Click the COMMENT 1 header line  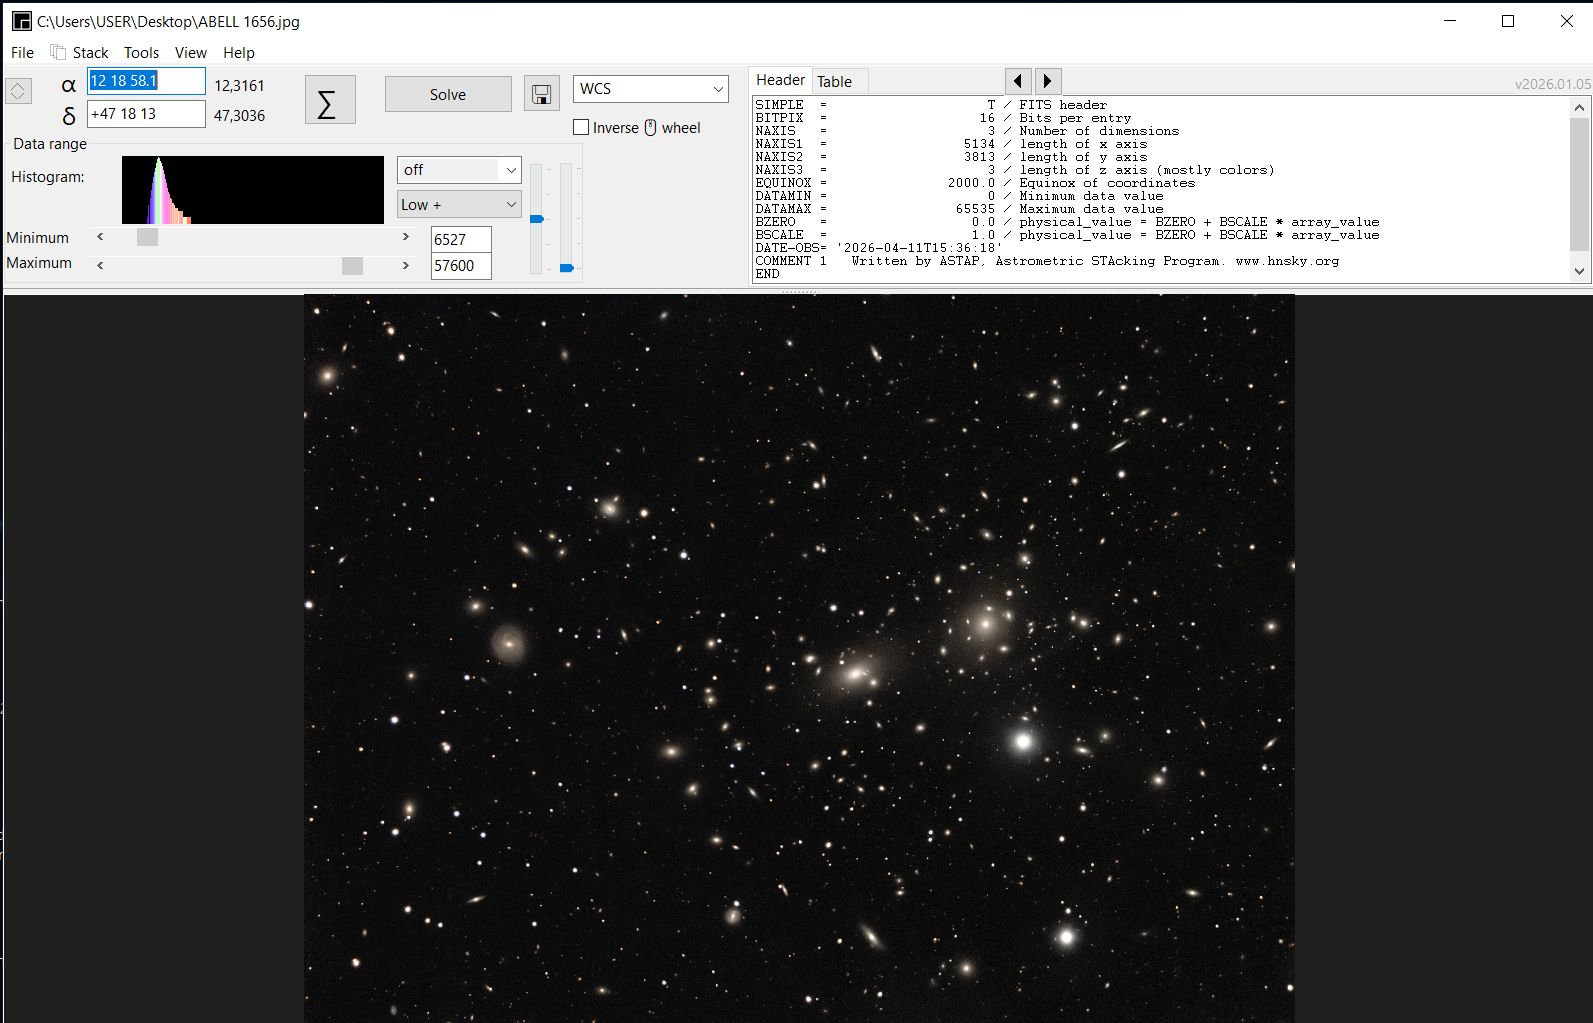(1047, 261)
